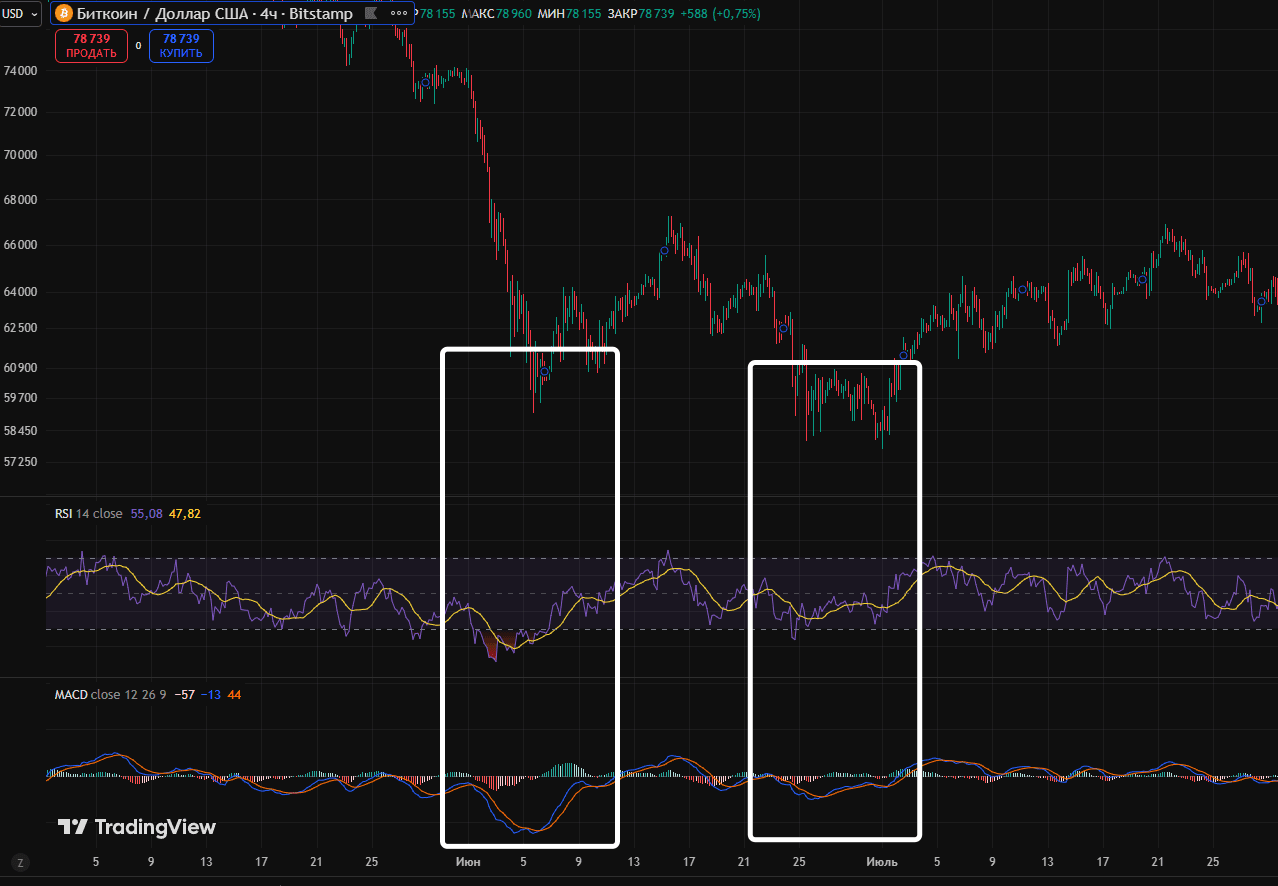This screenshot has width=1278, height=886.
Task: Click the MACD histogram value −57
Action: point(184,694)
